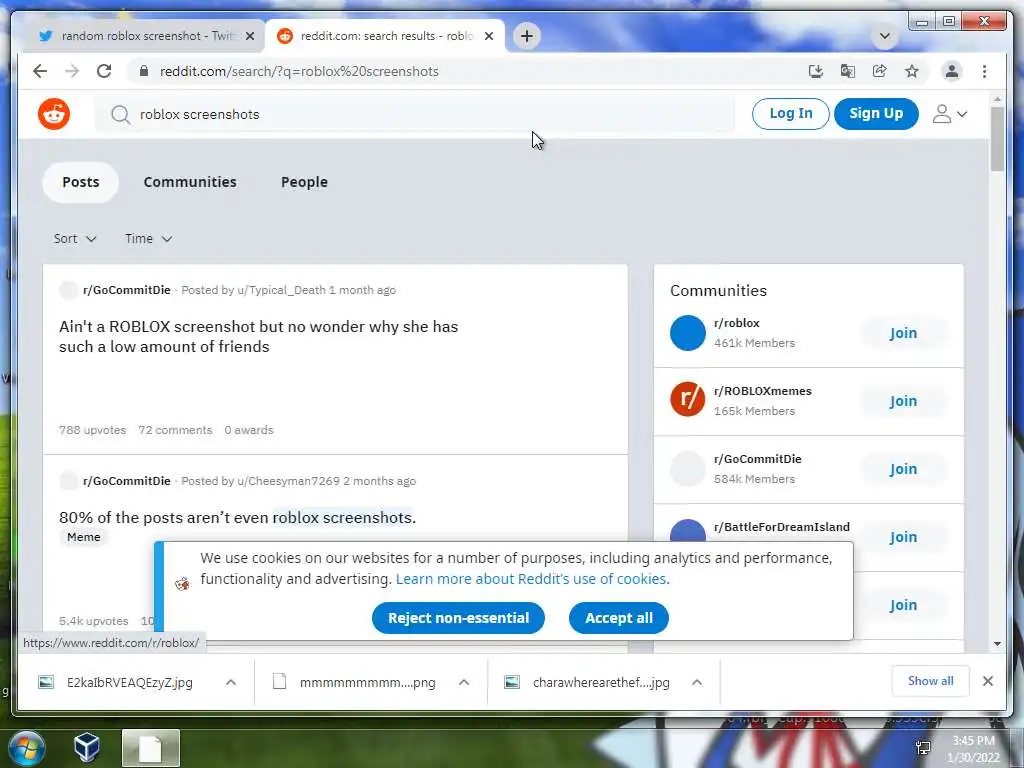This screenshot has height=768, width=1024.
Task: Open Chrome three-dot menu
Action: click(x=984, y=71)
